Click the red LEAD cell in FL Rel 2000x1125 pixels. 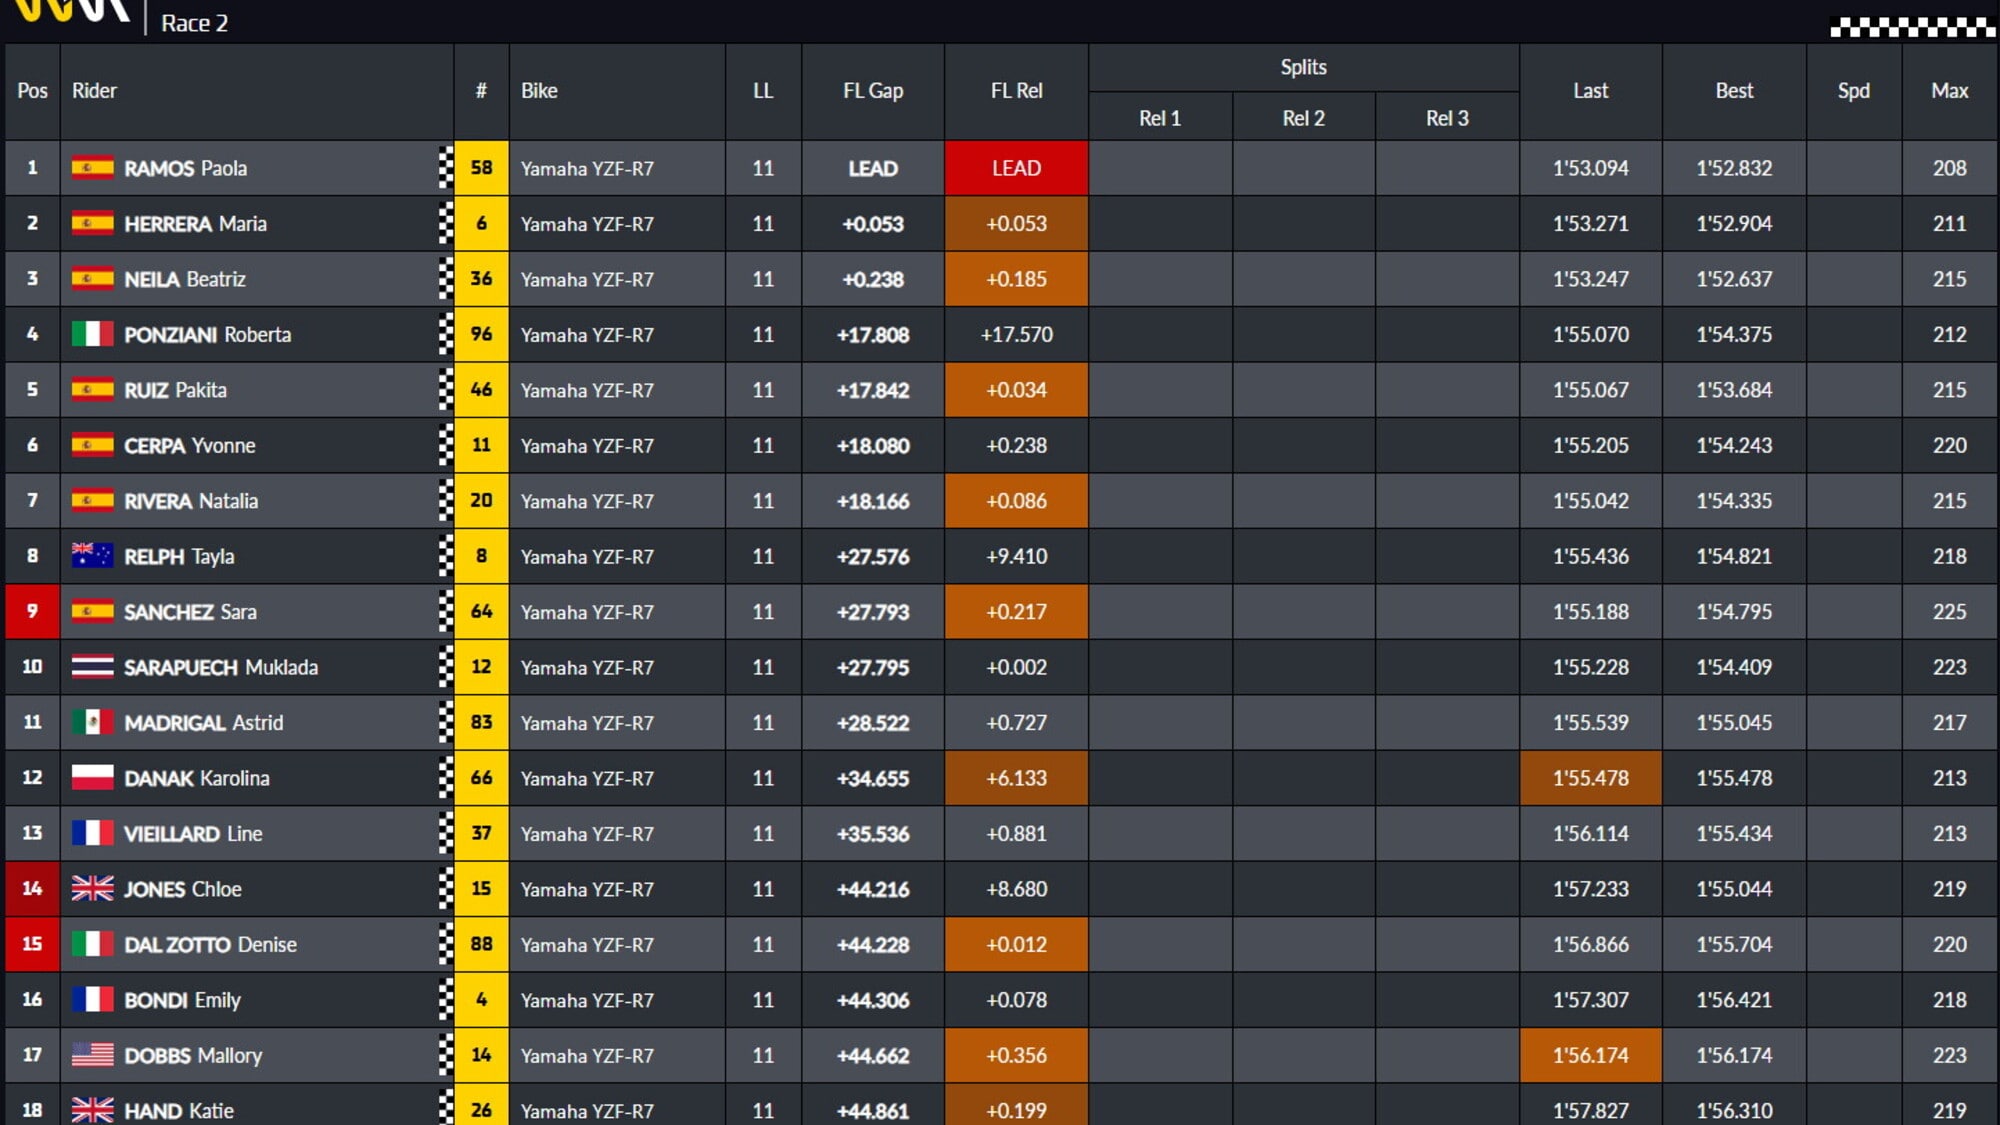1016,168
